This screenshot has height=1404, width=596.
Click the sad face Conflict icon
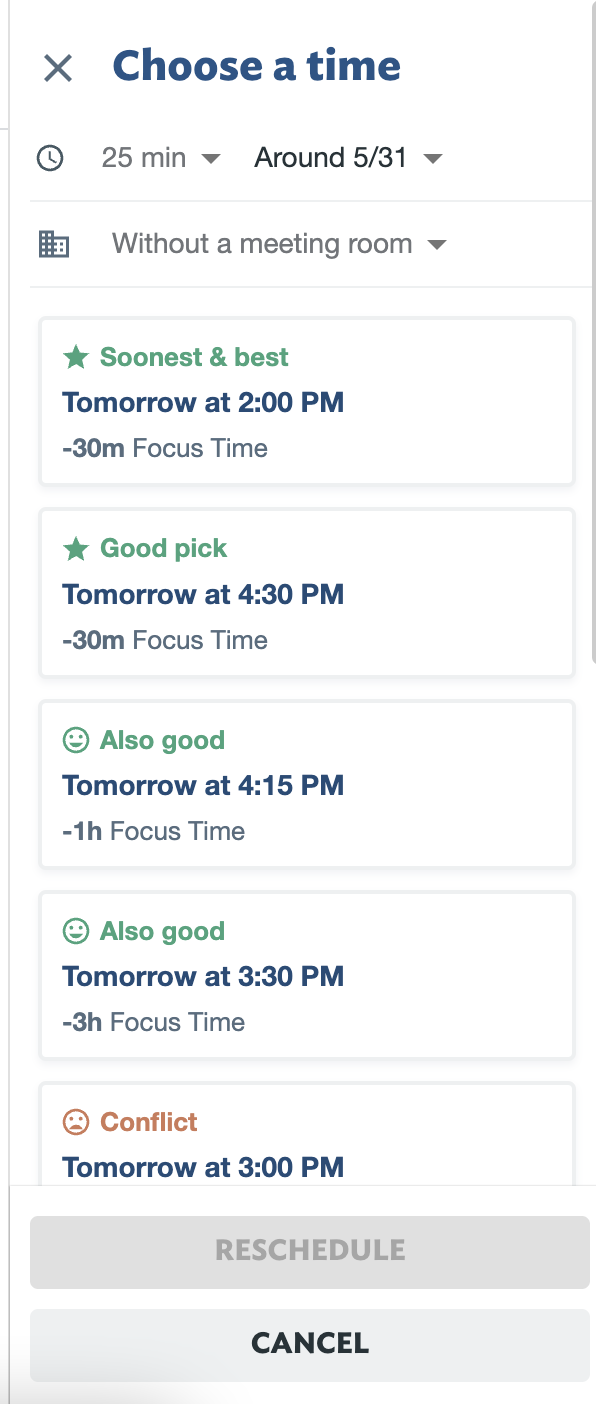[x=75, y=1122]
